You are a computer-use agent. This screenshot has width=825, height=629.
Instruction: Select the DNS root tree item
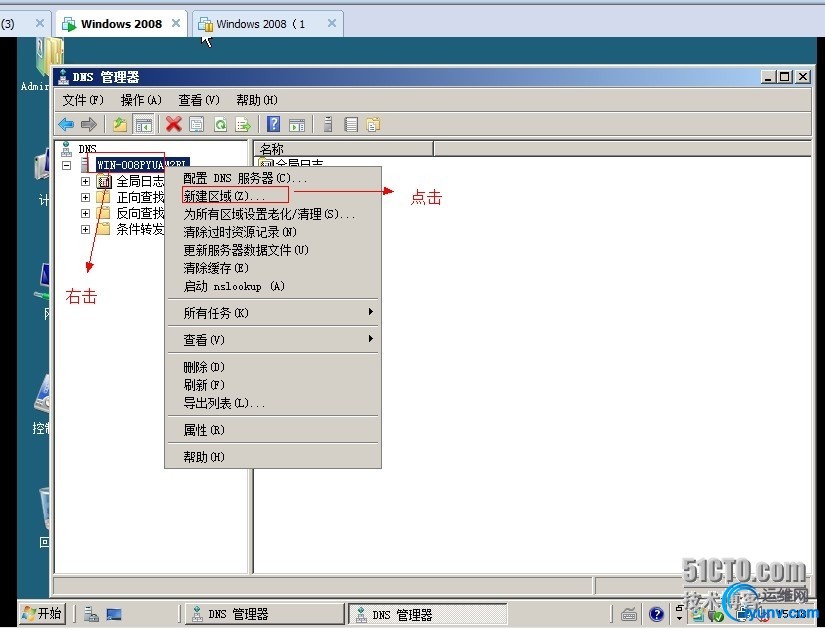click(87, 149)
